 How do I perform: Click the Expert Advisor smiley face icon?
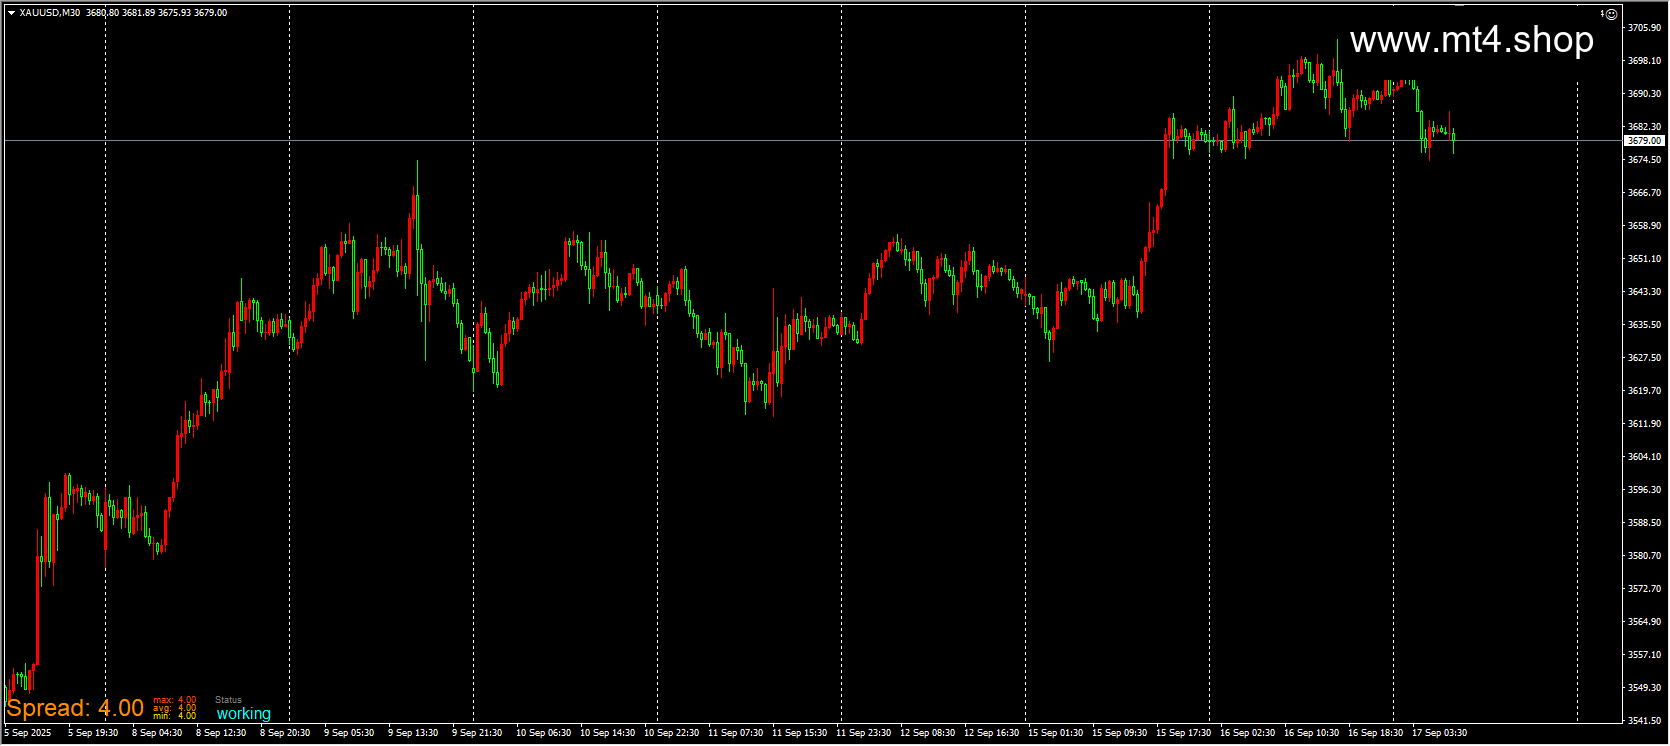point(1611,14)
